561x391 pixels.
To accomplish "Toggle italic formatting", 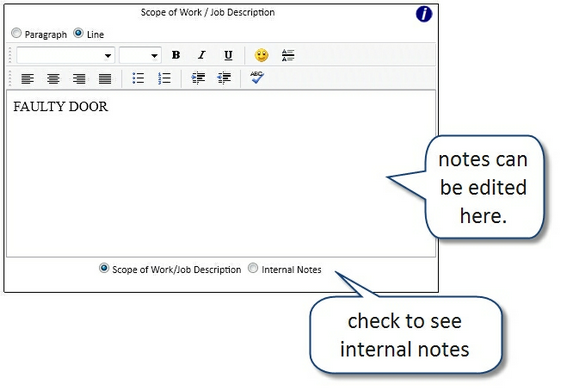I will pyautogui.click(x=202, y=55).
